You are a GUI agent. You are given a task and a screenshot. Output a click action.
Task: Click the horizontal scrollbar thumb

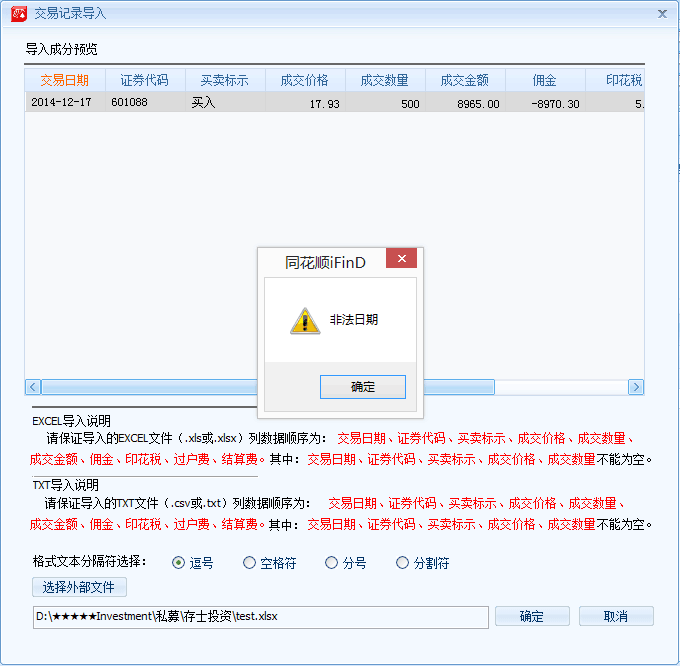point(268,387)
